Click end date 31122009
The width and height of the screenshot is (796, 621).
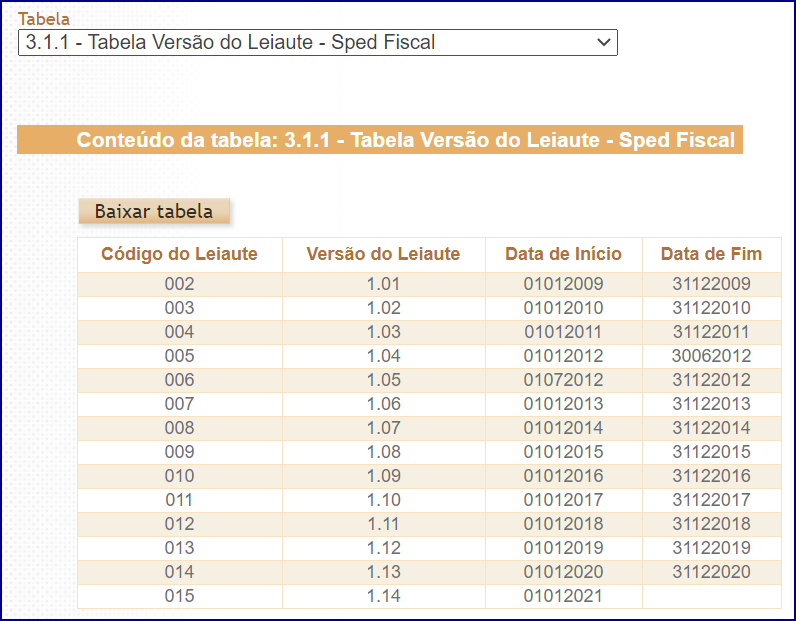[x=712, y=284]
